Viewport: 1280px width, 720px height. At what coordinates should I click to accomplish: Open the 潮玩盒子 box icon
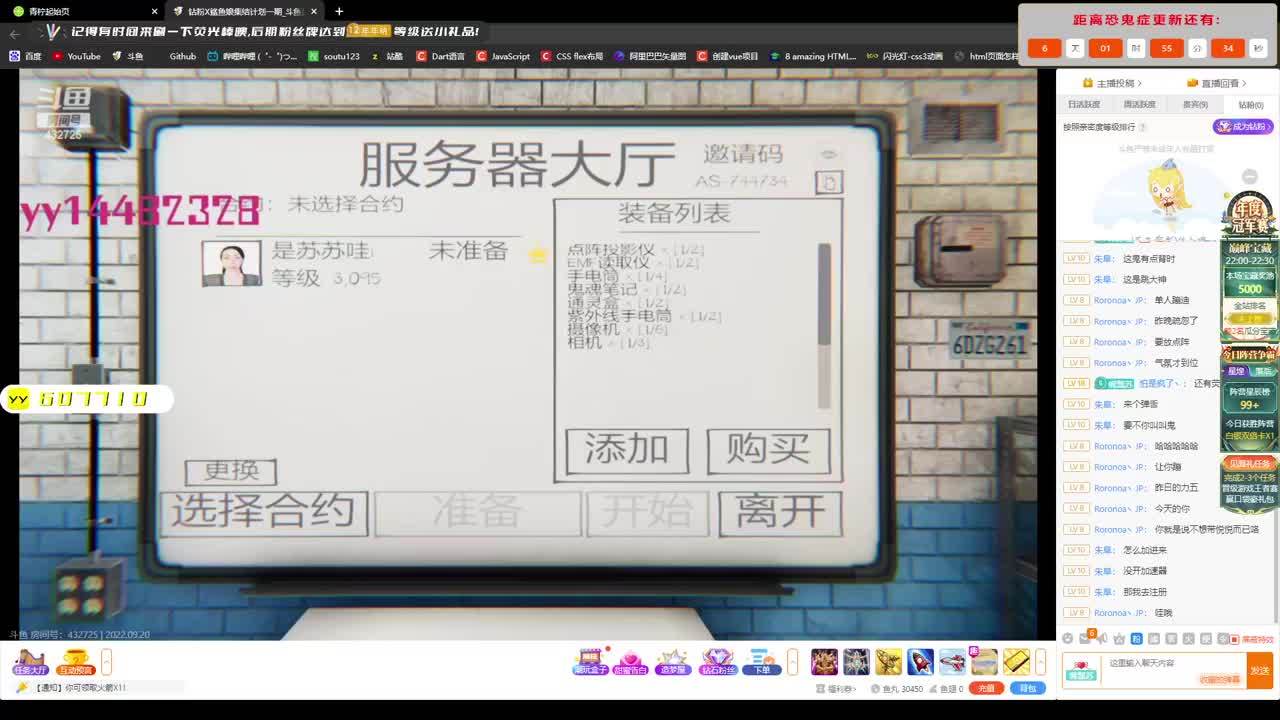pos(590,662)
